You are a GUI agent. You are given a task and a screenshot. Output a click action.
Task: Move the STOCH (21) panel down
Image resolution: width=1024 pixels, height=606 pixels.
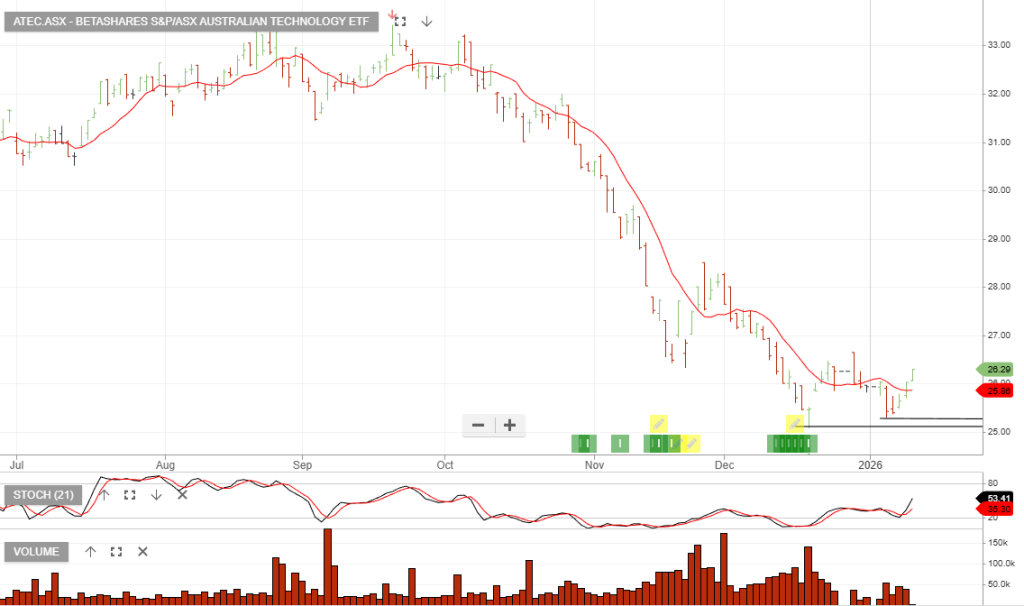(x=156, y=494)
